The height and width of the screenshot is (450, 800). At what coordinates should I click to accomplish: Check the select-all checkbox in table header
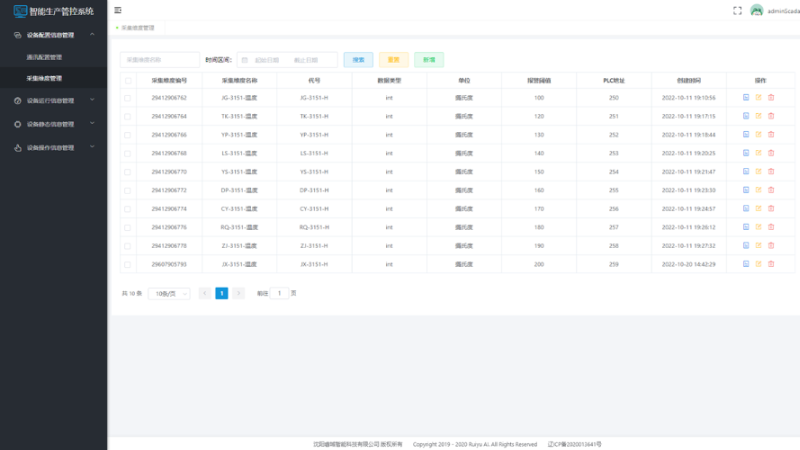[x=127, y=79]
